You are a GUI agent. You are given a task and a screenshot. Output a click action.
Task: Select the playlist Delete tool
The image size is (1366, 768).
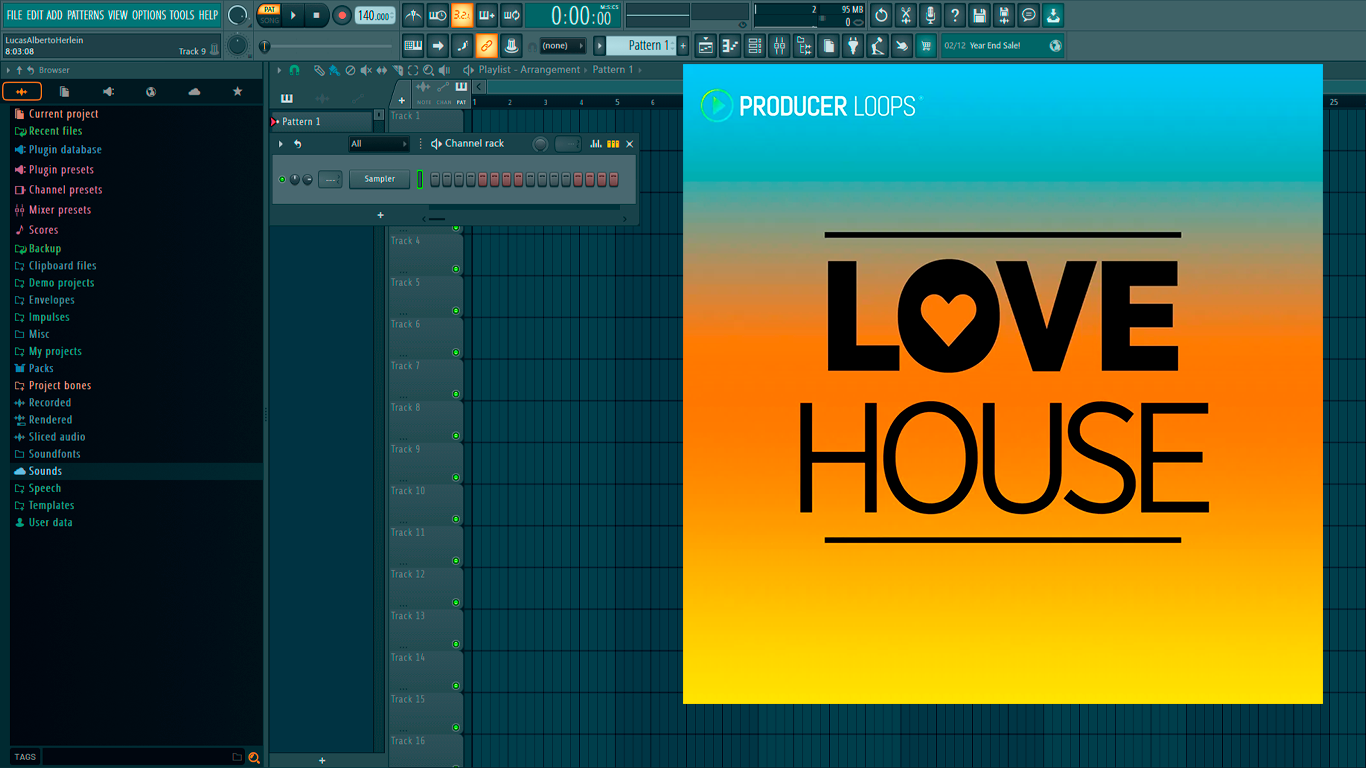[350, 70]
